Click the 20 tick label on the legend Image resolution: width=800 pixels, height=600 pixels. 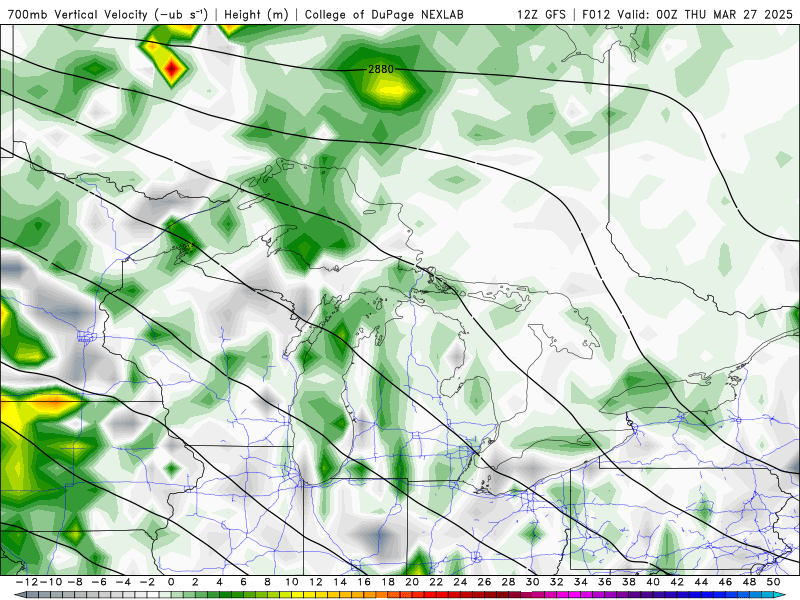[x=412, y=582]
